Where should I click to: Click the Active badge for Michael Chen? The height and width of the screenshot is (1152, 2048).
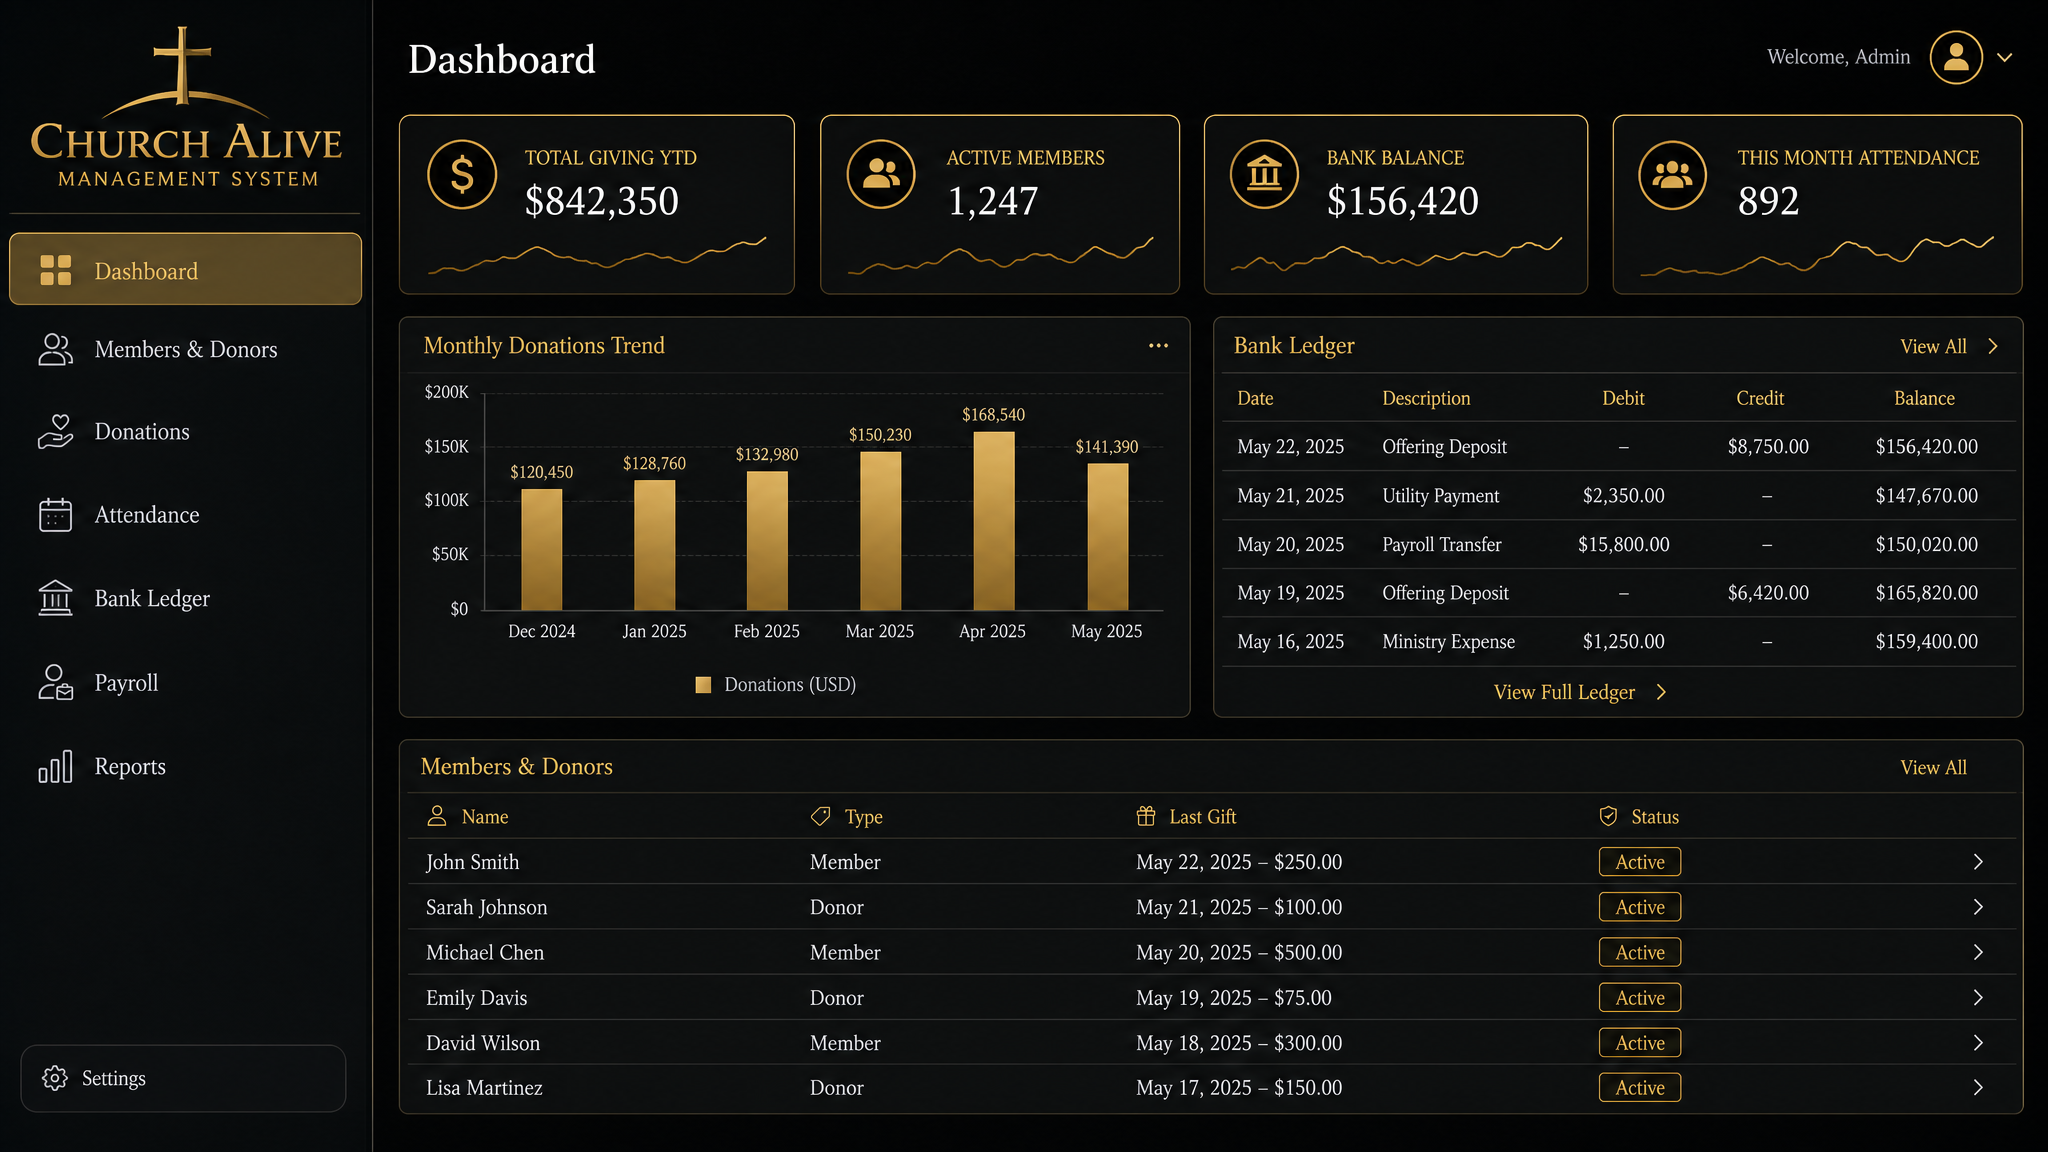point(1640,952)
